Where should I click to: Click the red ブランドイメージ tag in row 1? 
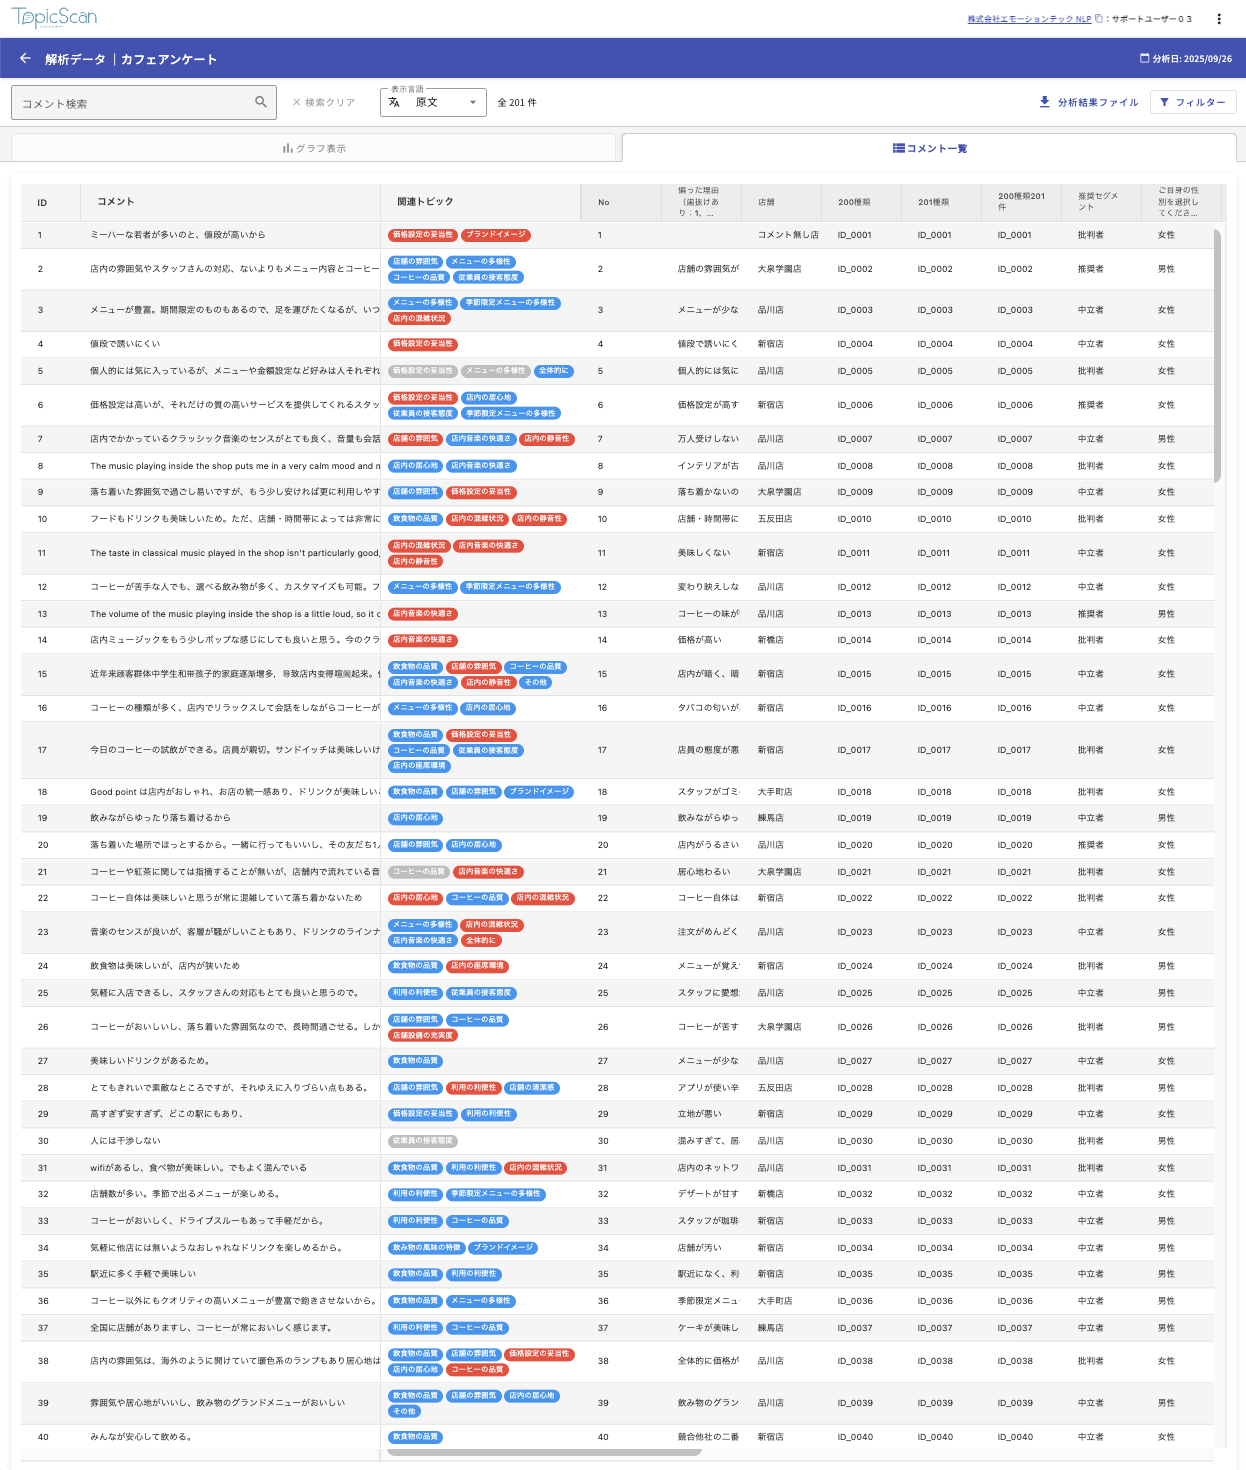[x=496, y=235]
